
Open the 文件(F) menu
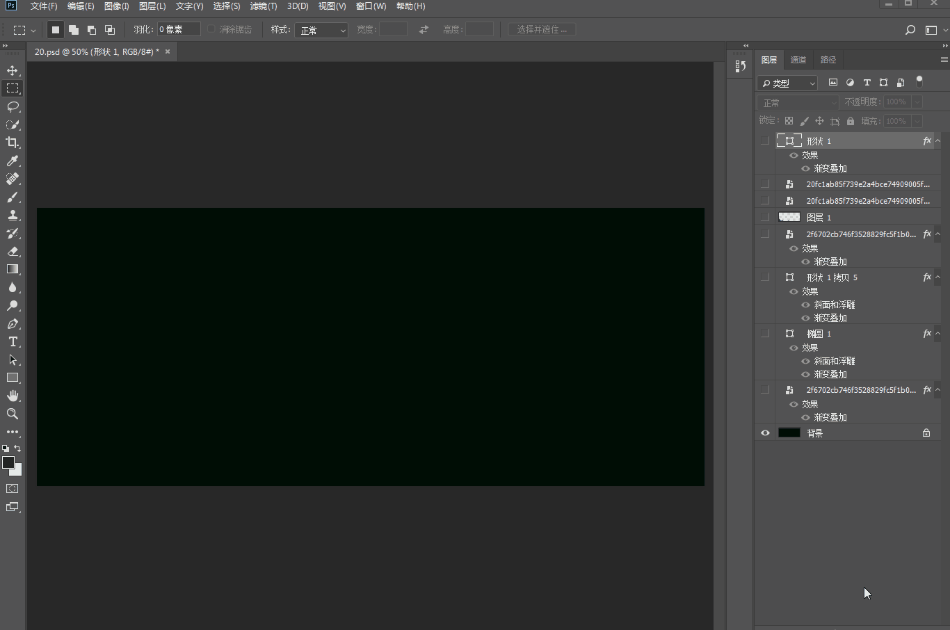44,6
